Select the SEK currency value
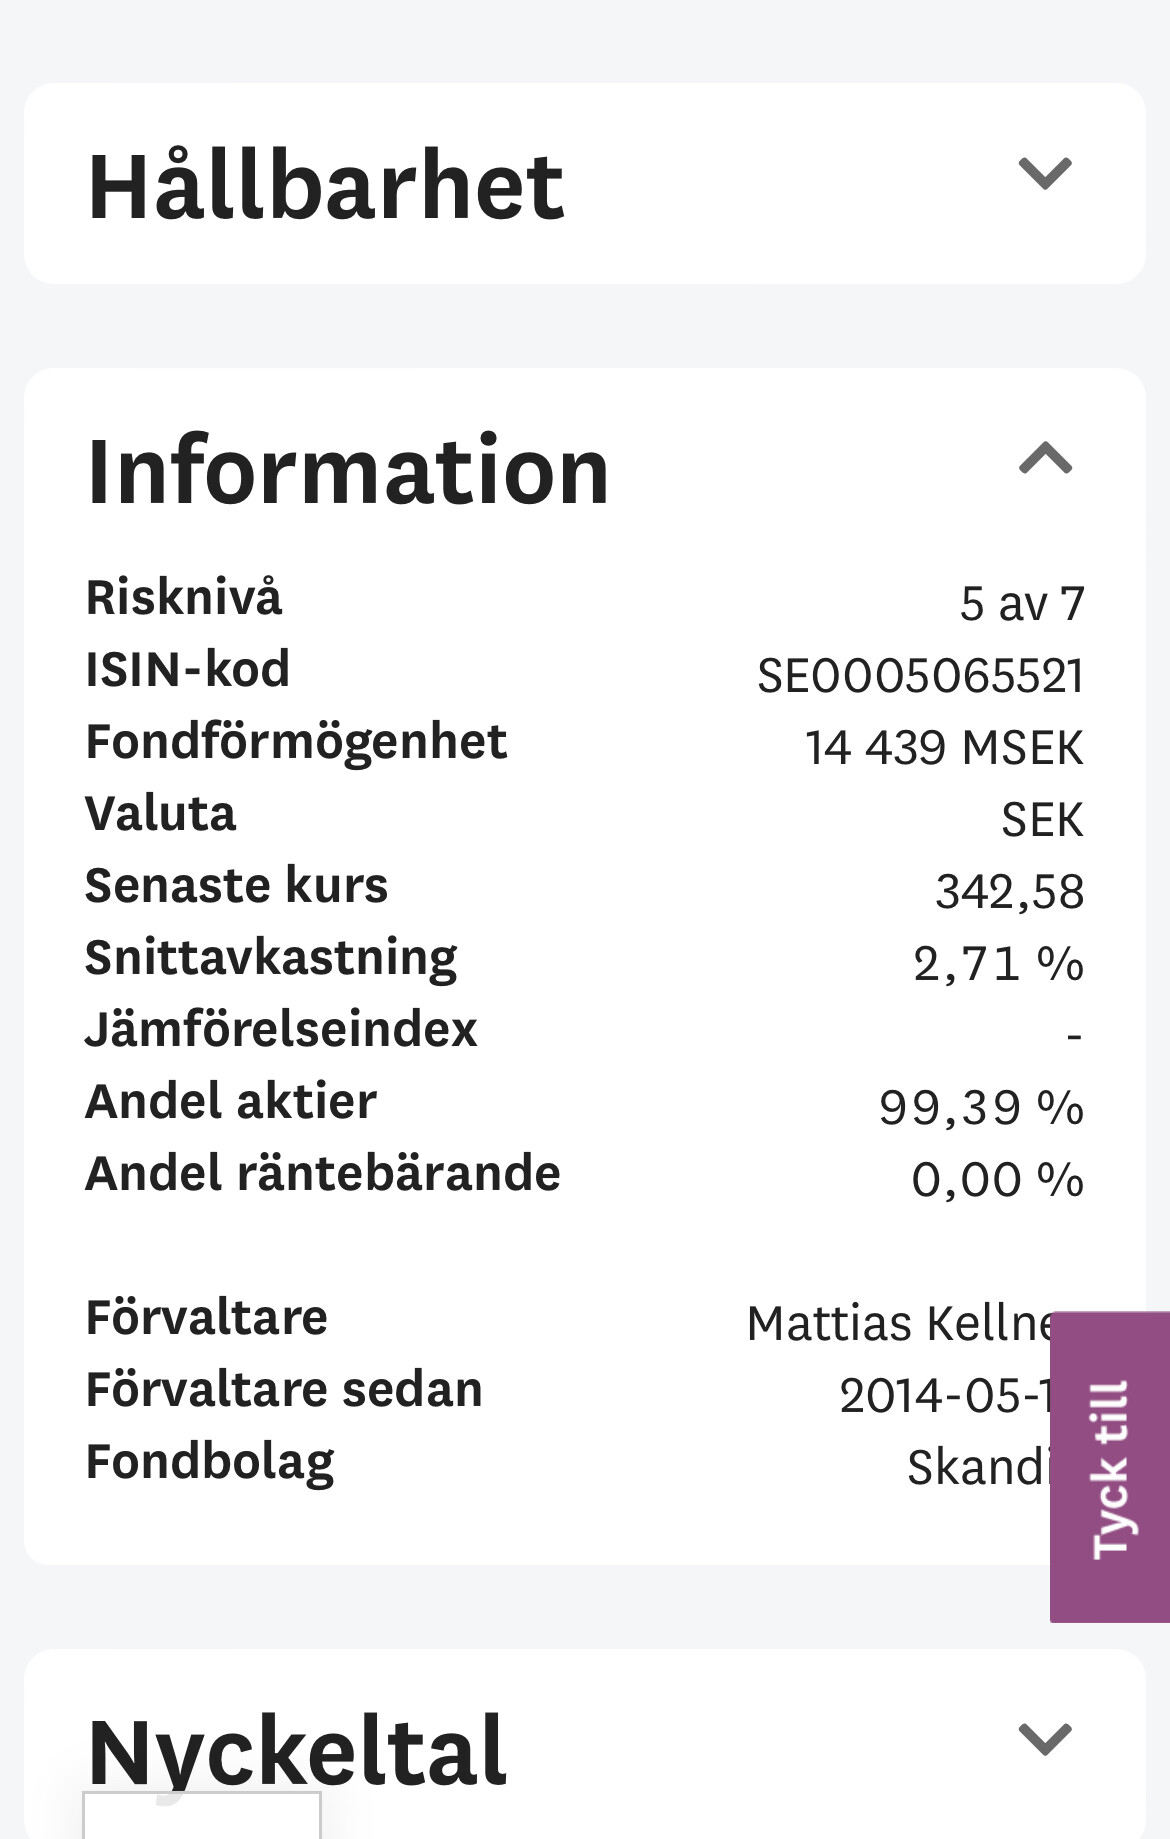The width and height of the screenshot is (1170, 1839). pyautogui.click(x=1042, y=820)
